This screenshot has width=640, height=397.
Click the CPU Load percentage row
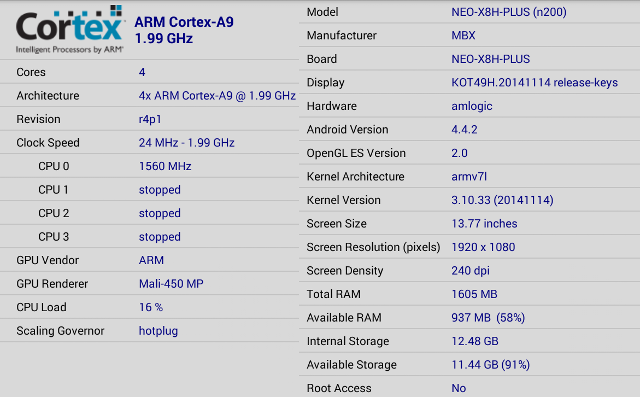click(x=149, y=307)
